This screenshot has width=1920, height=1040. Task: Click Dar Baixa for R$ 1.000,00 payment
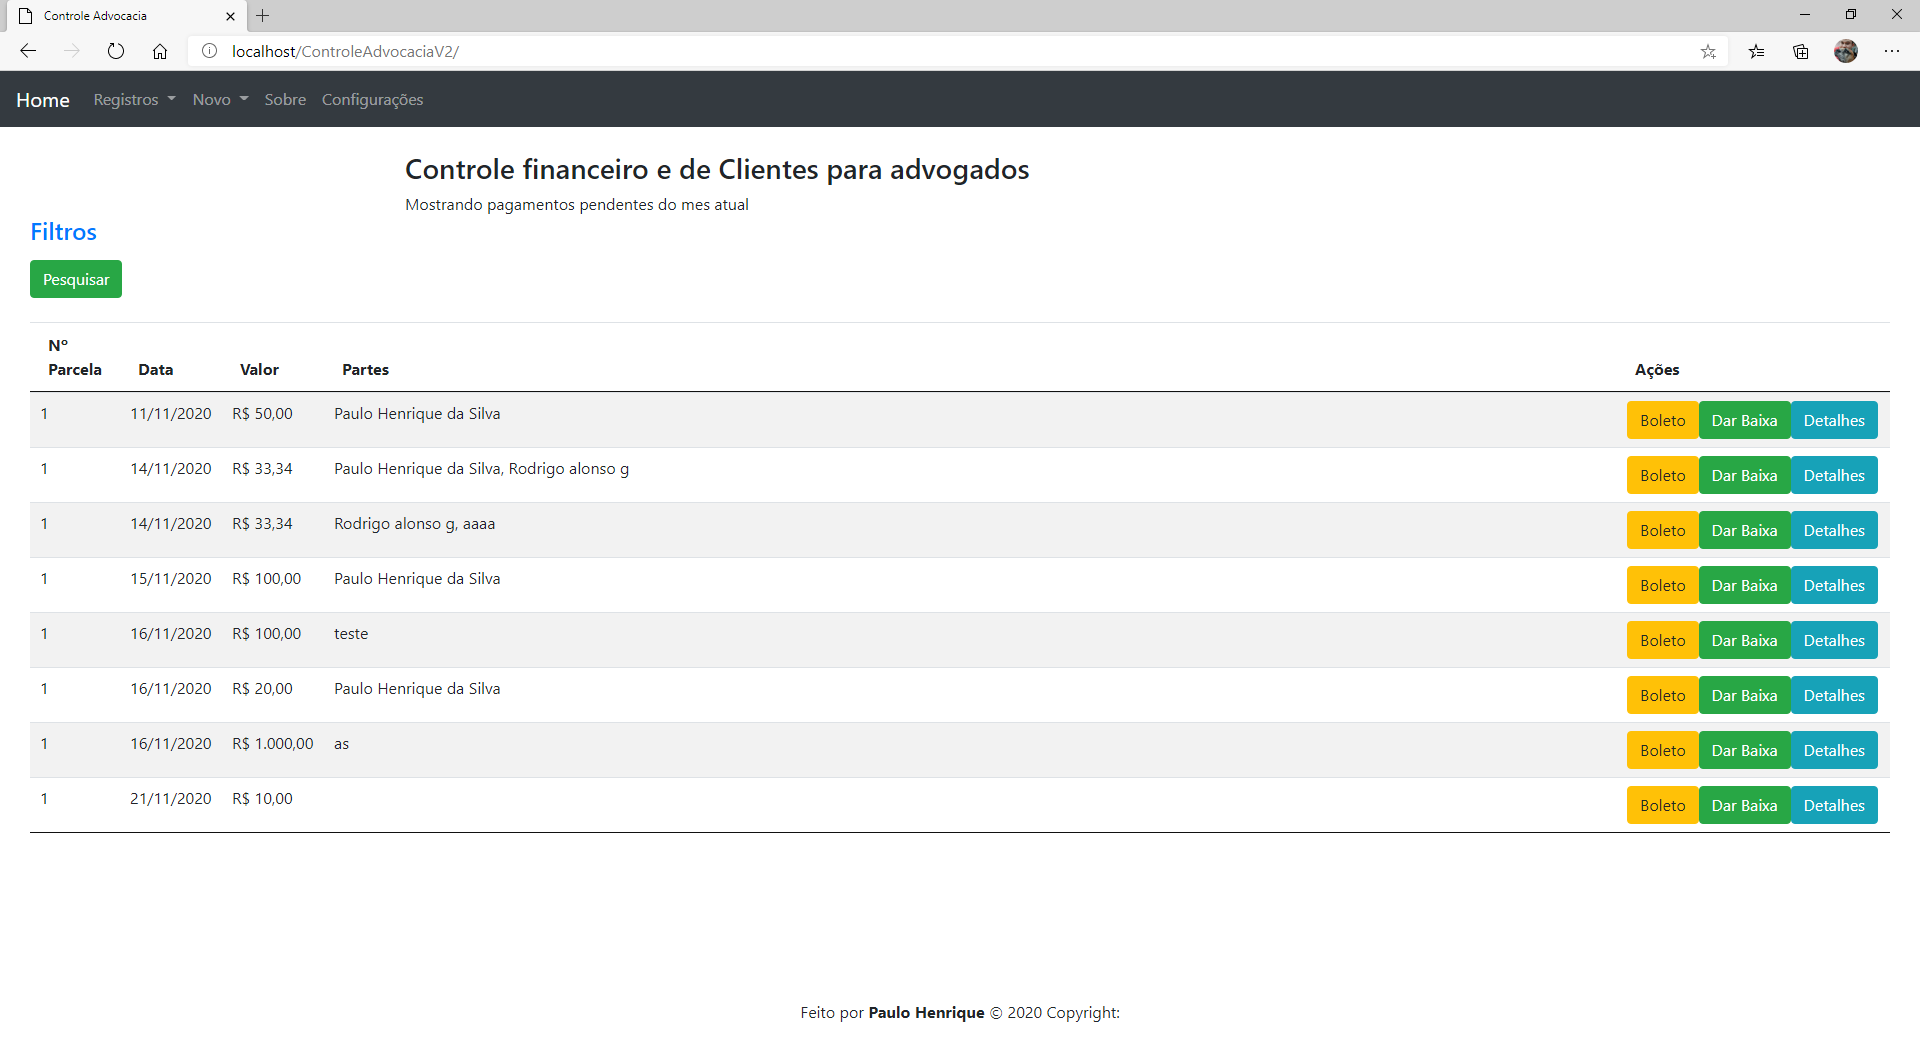point(1744,751)
